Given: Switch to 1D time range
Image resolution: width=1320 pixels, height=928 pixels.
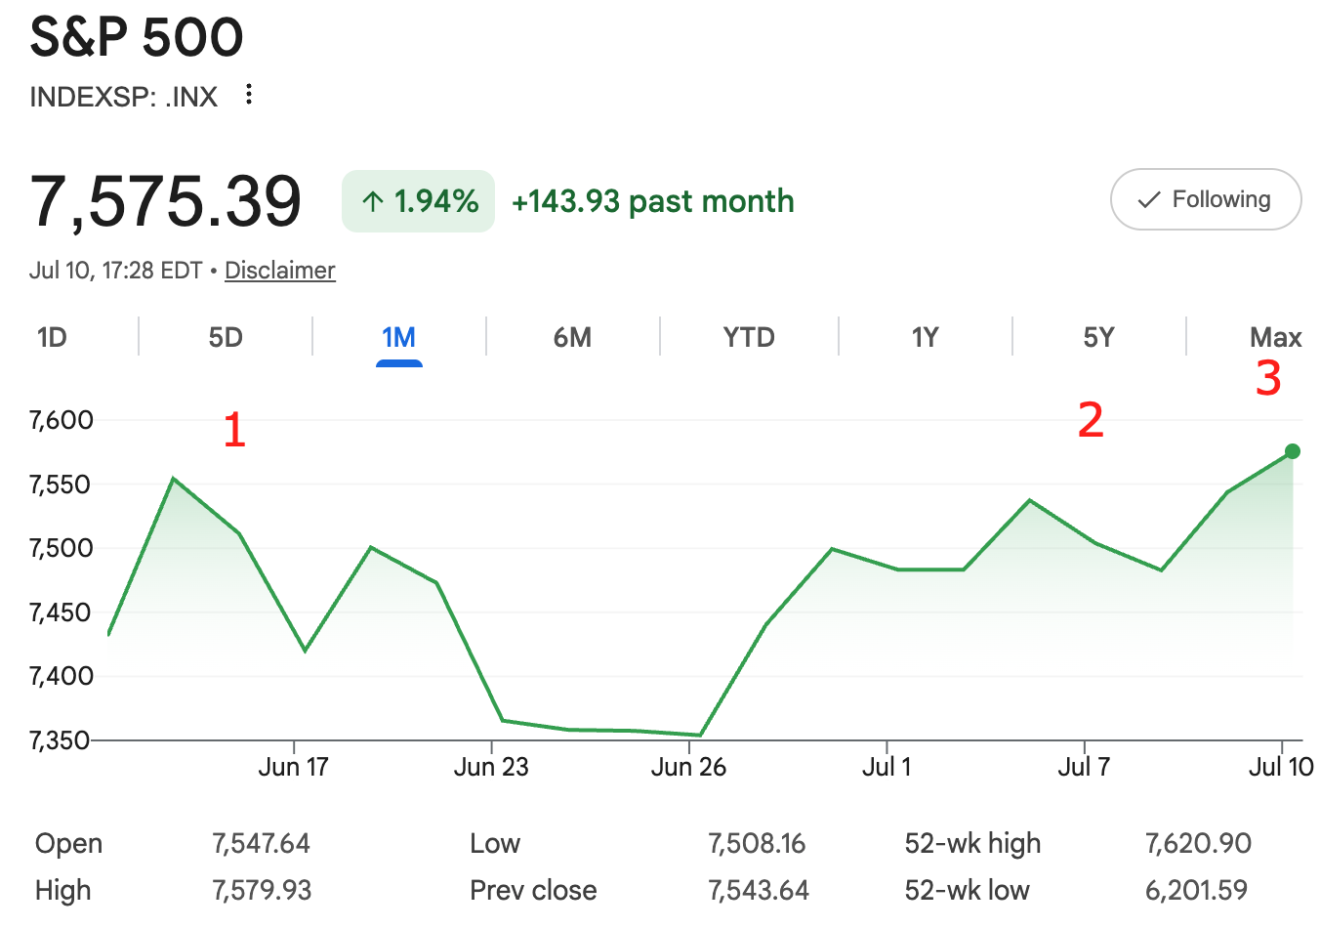Looking at the screenshot, I should pos(52,338).
